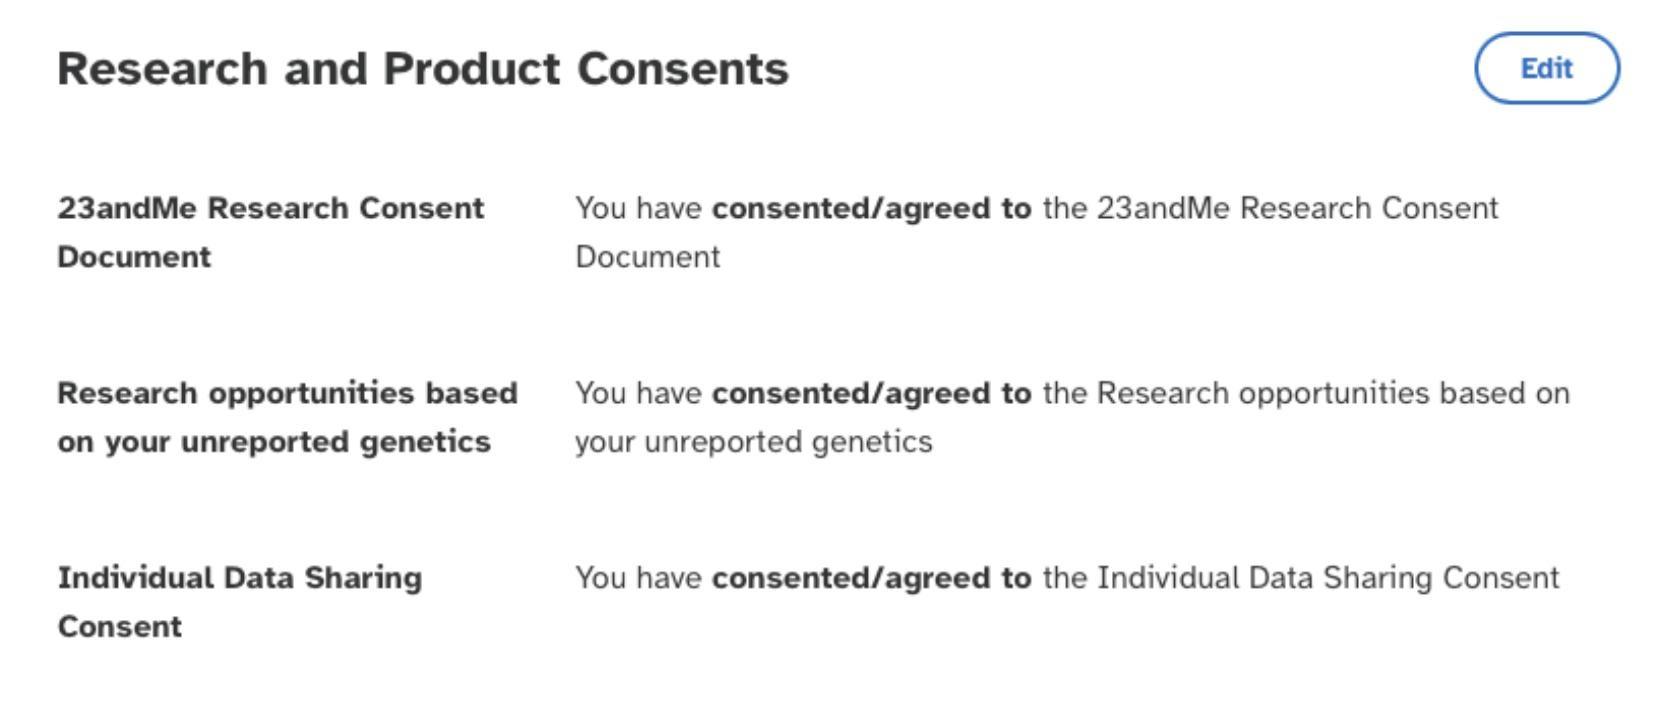Click "Document" ending the first status sentence
This screenshot has height=710, width=1670.
pyautogui.click(x=647, y=257)
